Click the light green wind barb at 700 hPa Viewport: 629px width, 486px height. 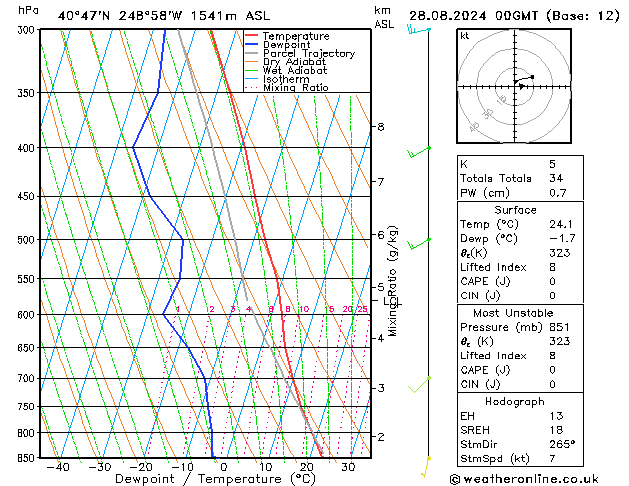[420, 384]
